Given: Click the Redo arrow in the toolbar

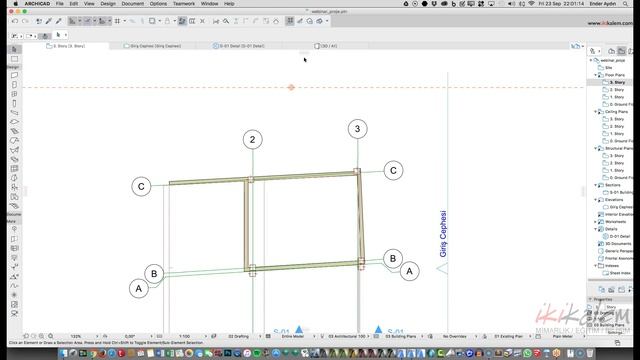Looking at the screenshot, I should point(25,21).
